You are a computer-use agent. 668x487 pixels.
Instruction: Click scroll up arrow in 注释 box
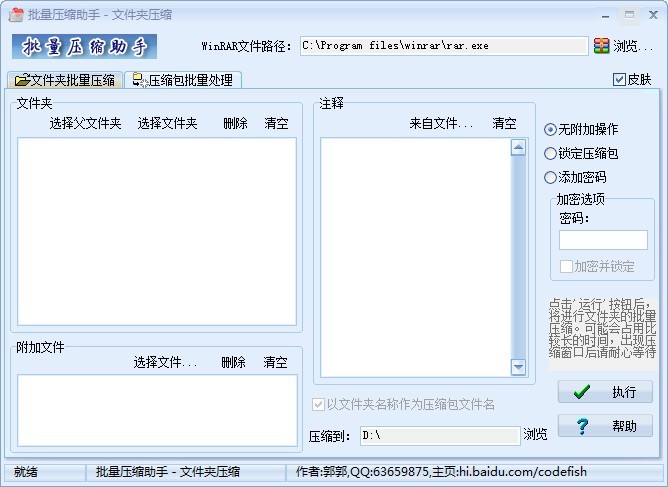(518, 148)
